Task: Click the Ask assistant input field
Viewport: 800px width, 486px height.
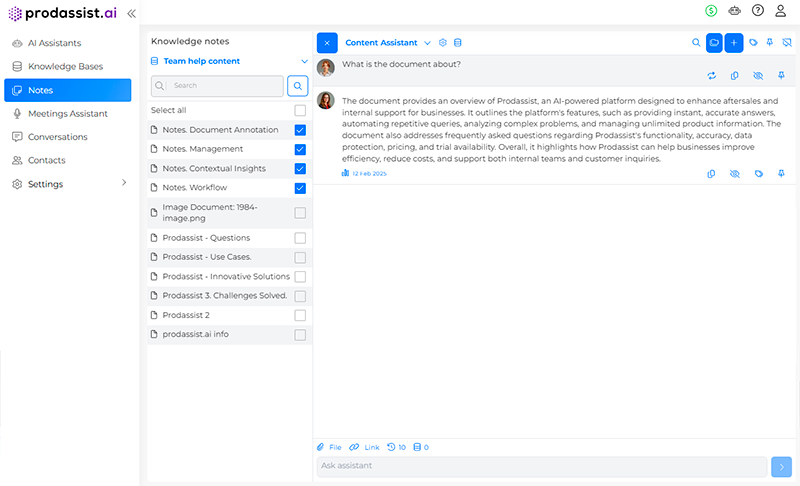Action: (540, 466)
